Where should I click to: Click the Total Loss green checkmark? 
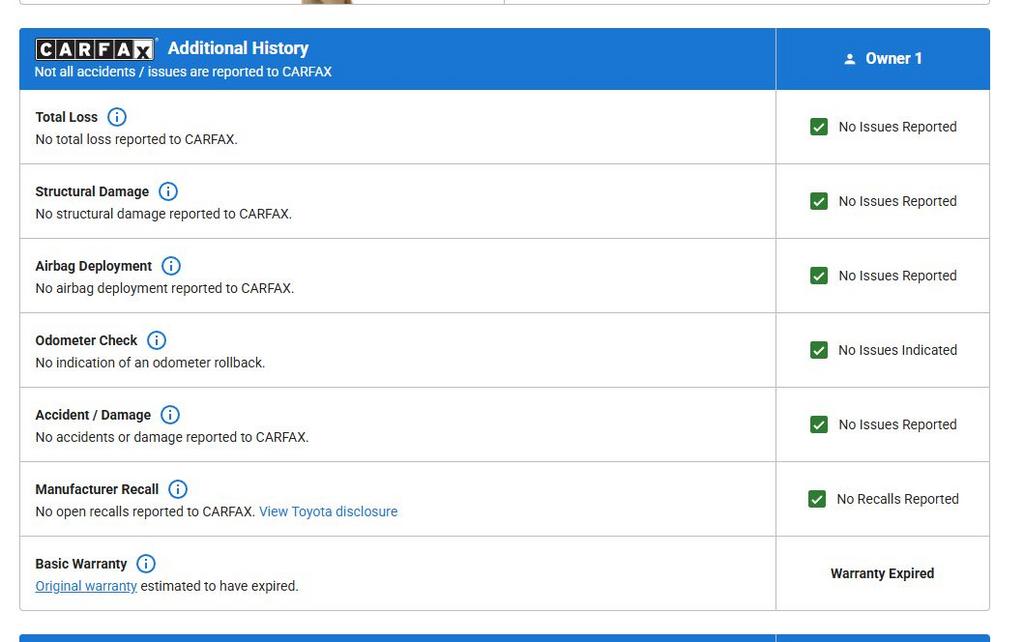pos(819,127)
